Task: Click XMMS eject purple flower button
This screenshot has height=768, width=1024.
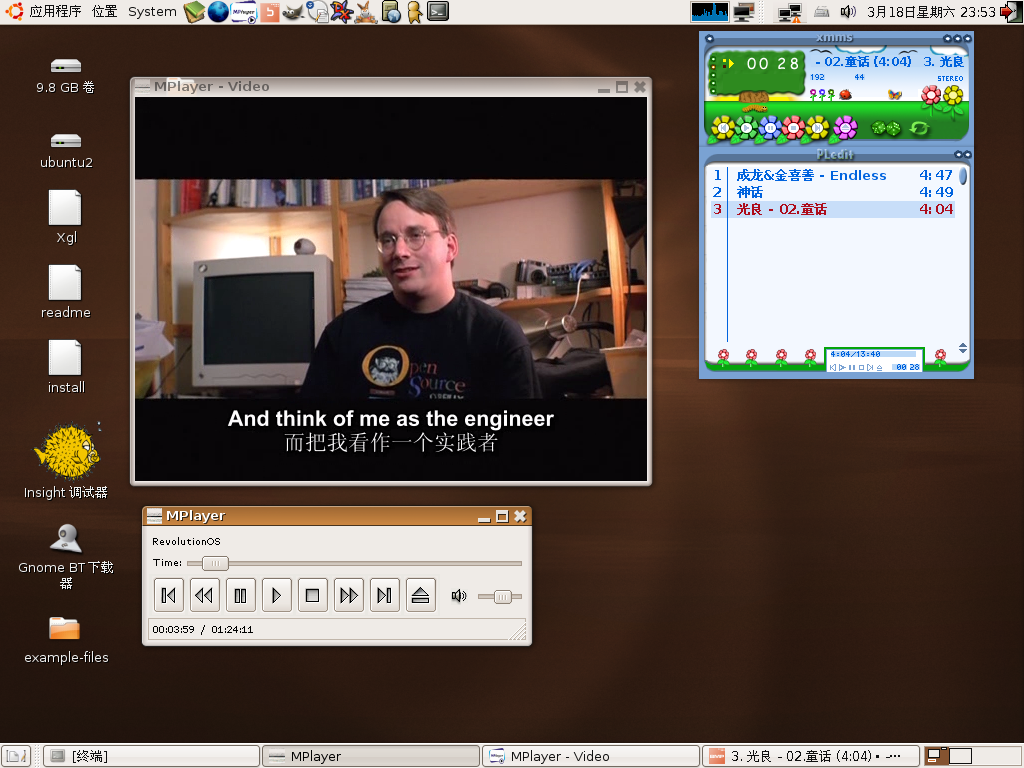Action: pos(845,128)
